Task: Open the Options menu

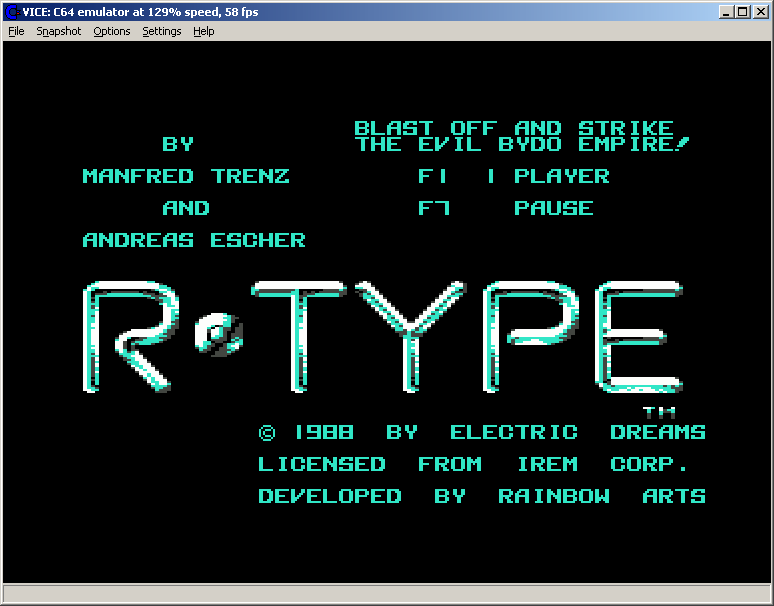Action: click(112, 31)
